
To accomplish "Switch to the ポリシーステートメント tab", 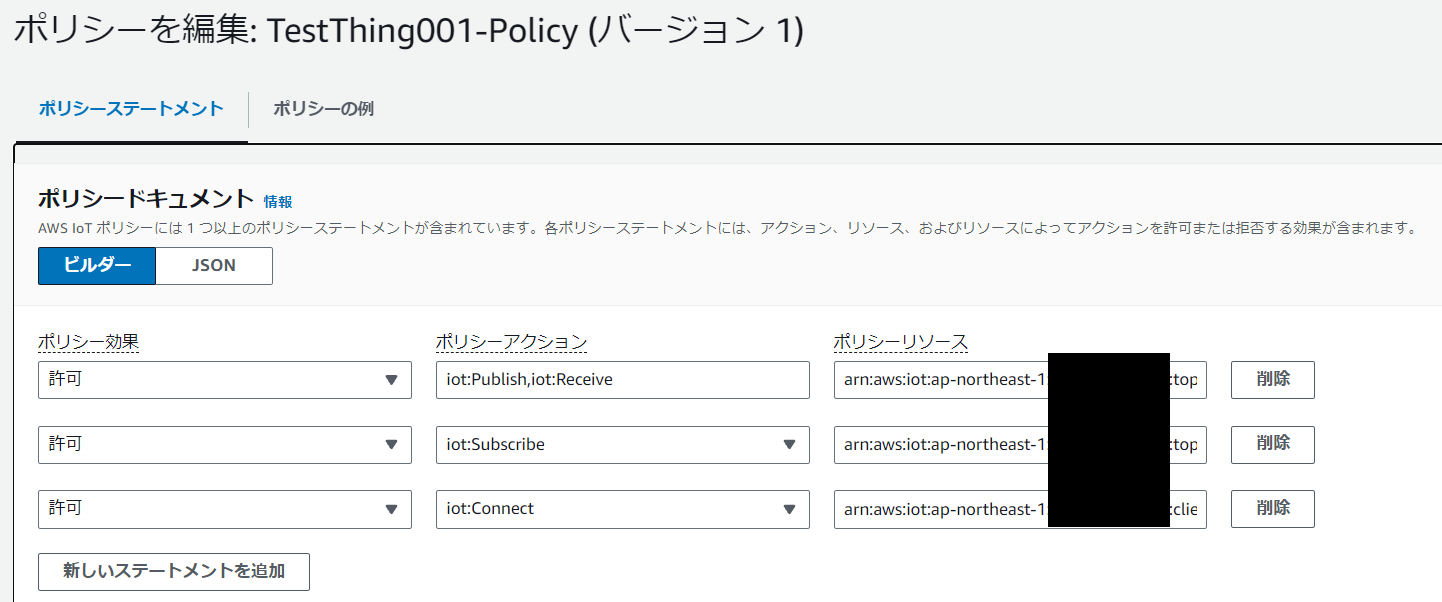I will 129,109.
